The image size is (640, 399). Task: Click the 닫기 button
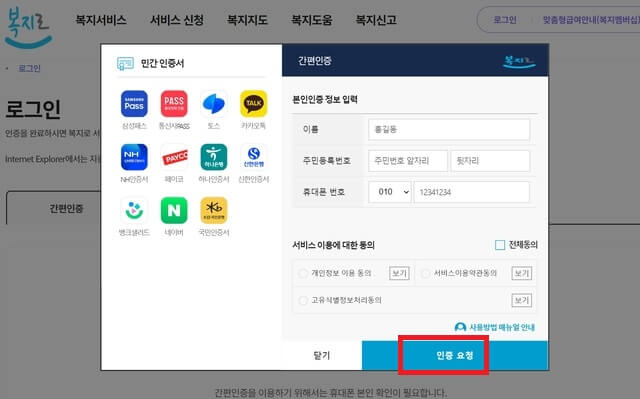[x=322, y=355]
